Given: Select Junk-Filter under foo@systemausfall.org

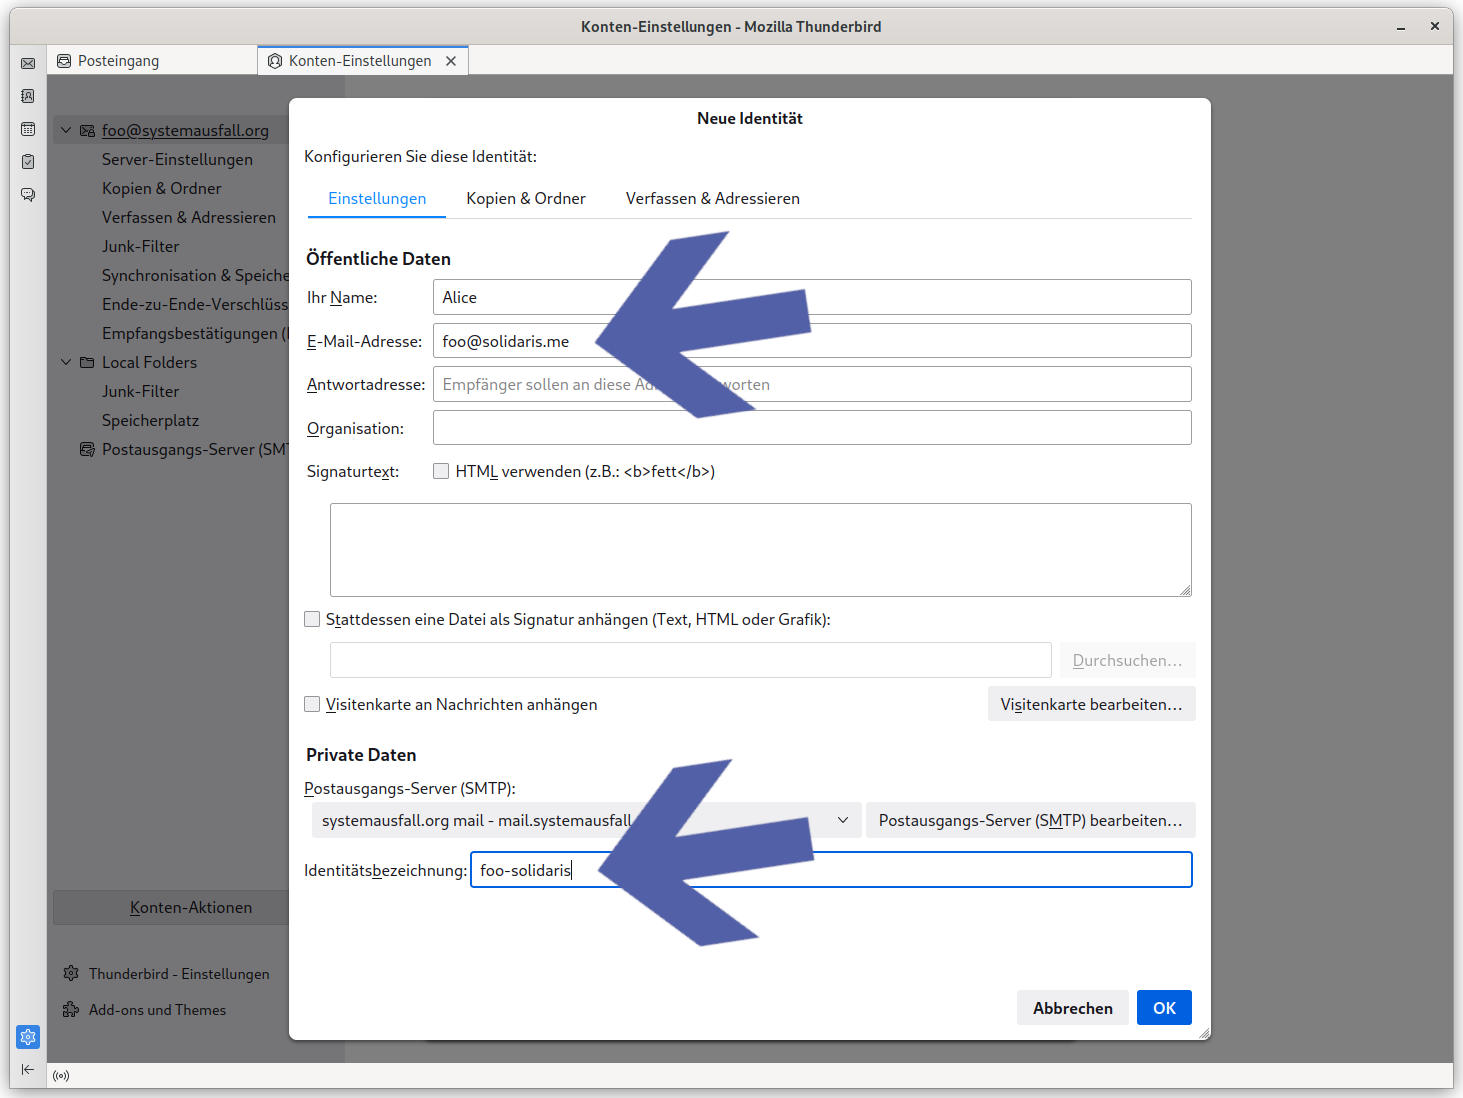Looking at the screenshot, I should pos(141,246).
